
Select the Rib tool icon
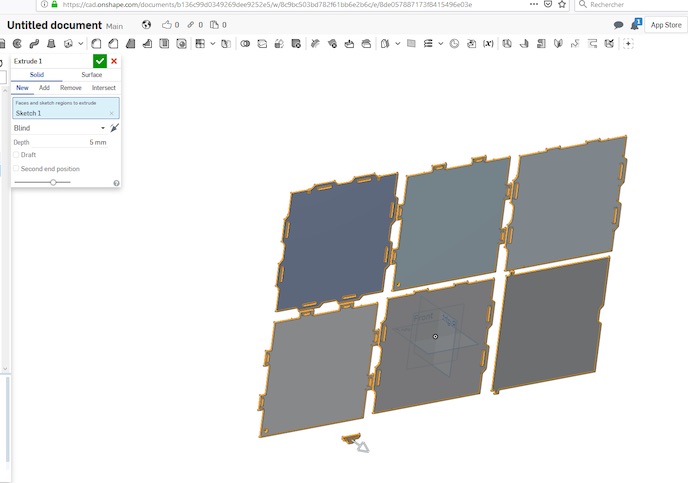point(147,43)
